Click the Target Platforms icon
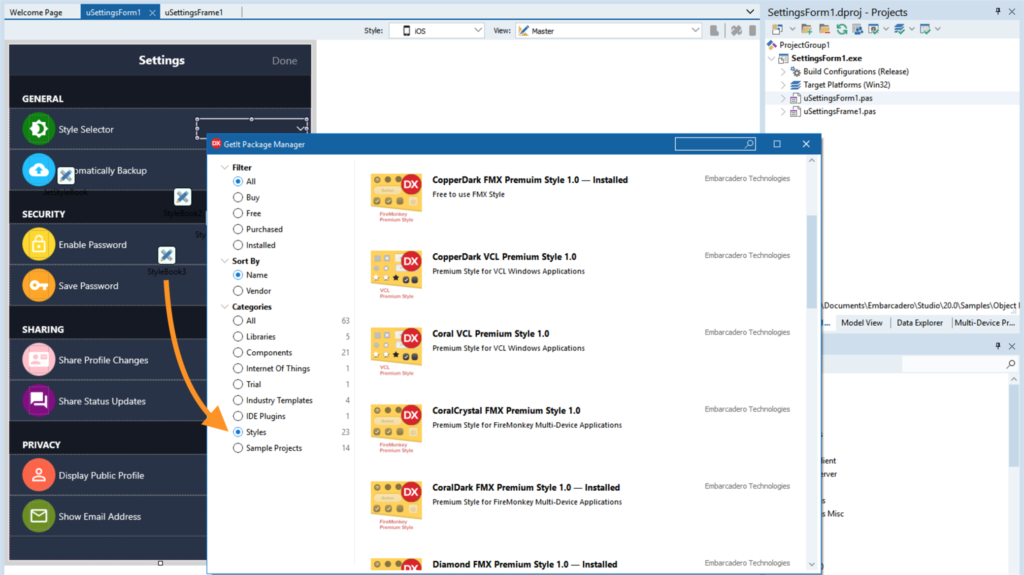The image size is (1024, 575). 795,85
